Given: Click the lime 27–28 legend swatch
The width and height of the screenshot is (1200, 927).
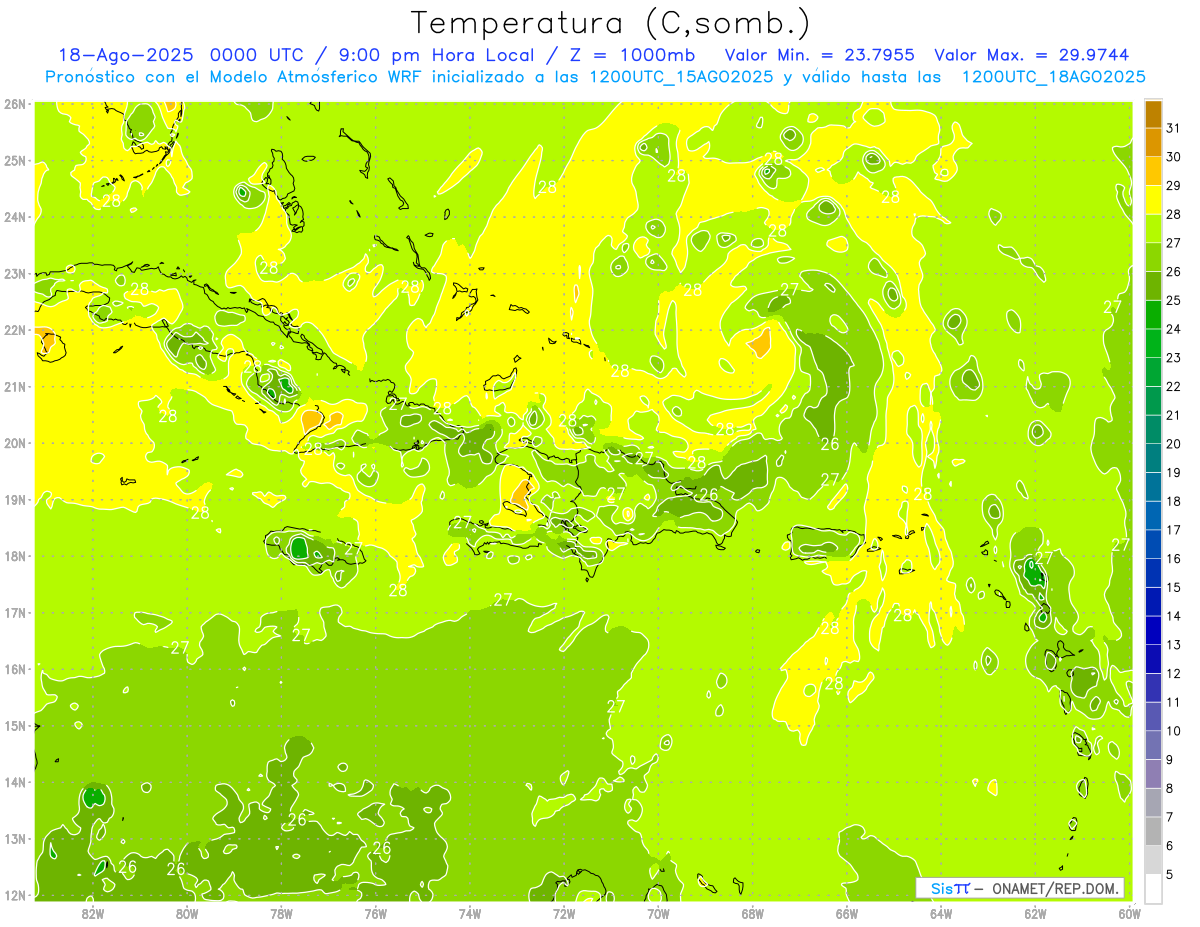Looking at the screenshot, I should 1153,229.
